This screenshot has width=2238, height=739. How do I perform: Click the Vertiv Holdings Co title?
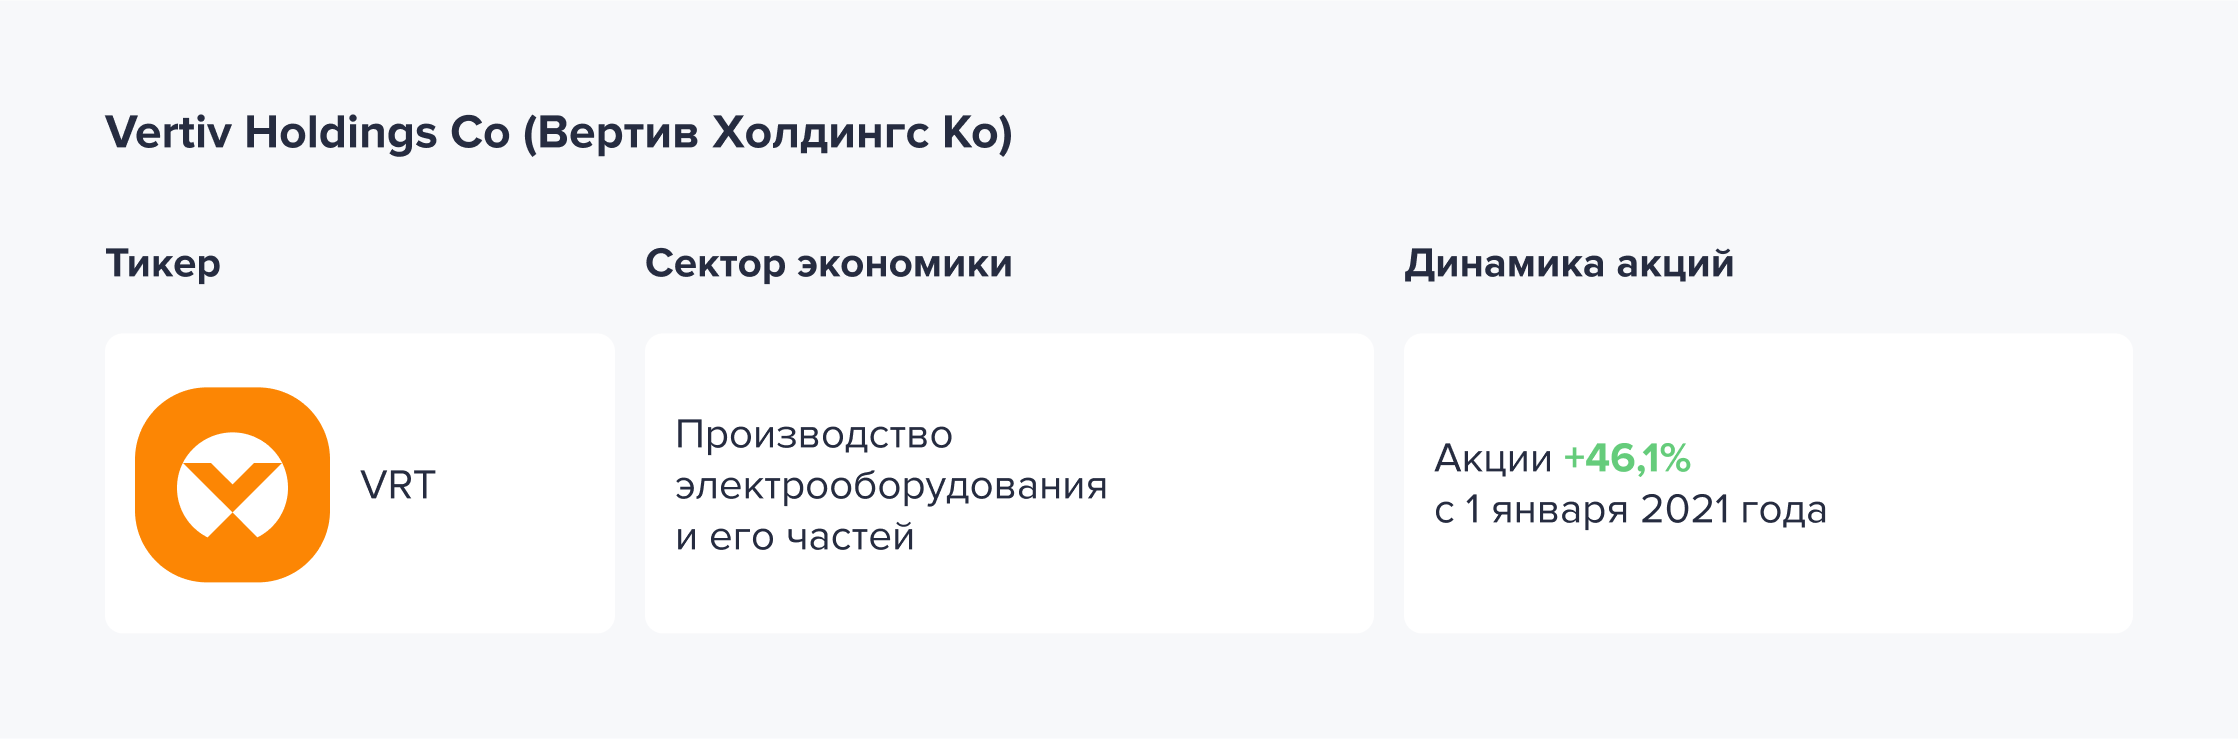308,132
